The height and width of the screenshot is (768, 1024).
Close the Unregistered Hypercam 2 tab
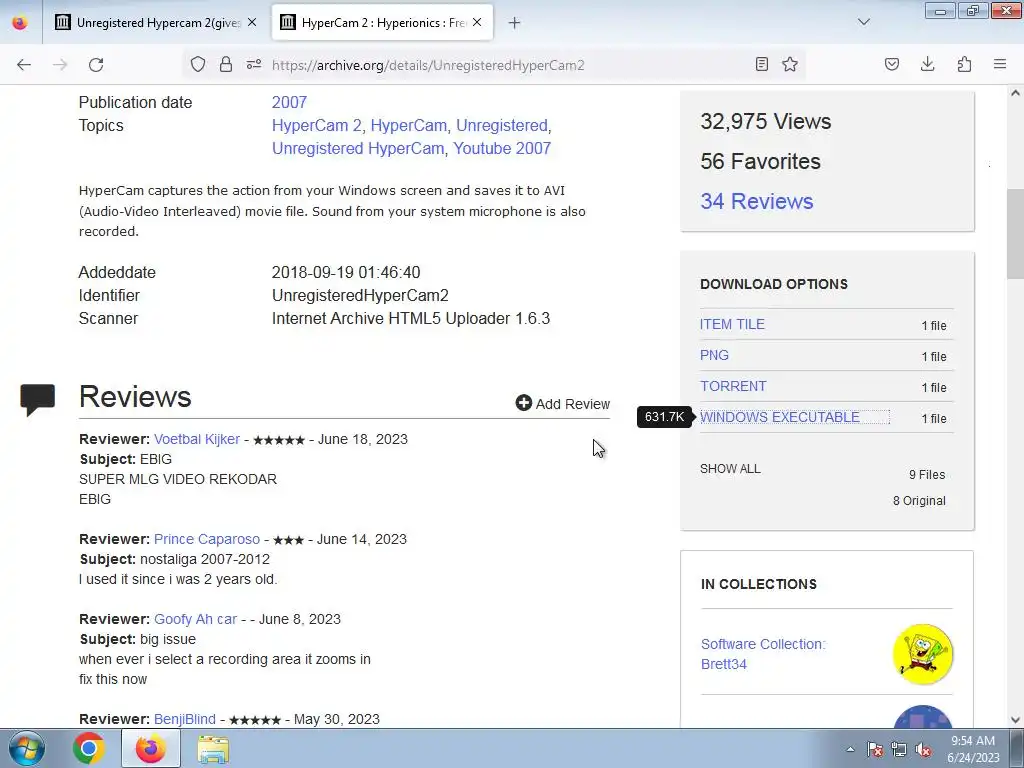click(x=252, y=22)
